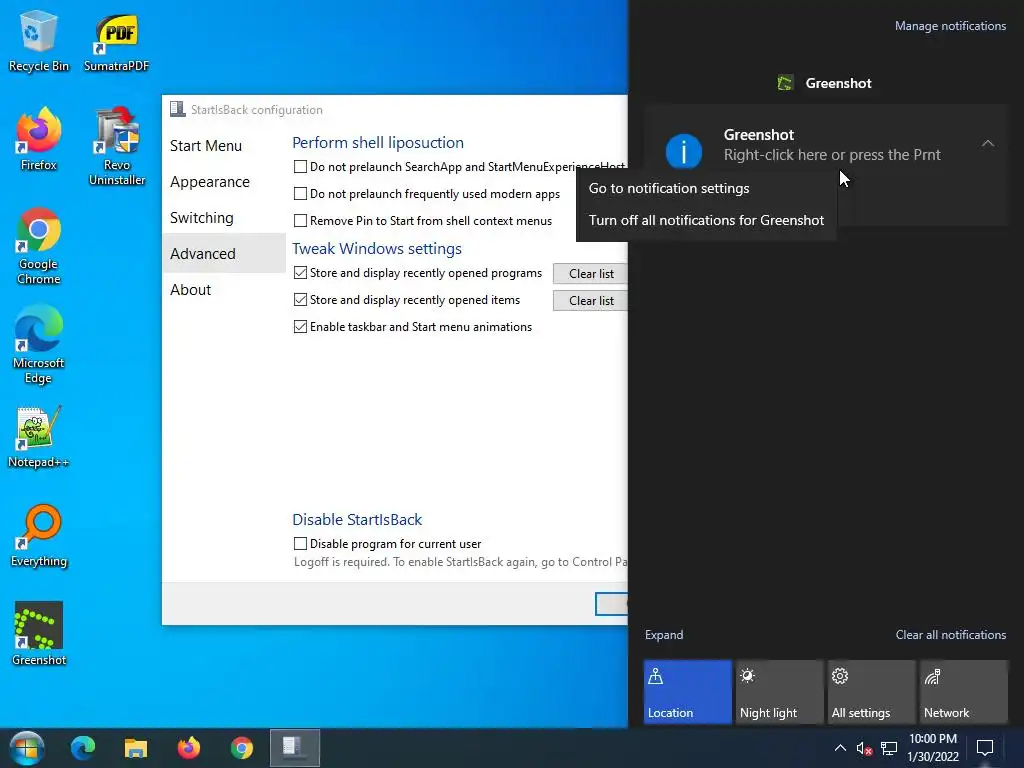Image resolution: width=1024 pixels, height=768 pixels.
Task: Expand the quick actions panel
Action: tap(664, 635)
